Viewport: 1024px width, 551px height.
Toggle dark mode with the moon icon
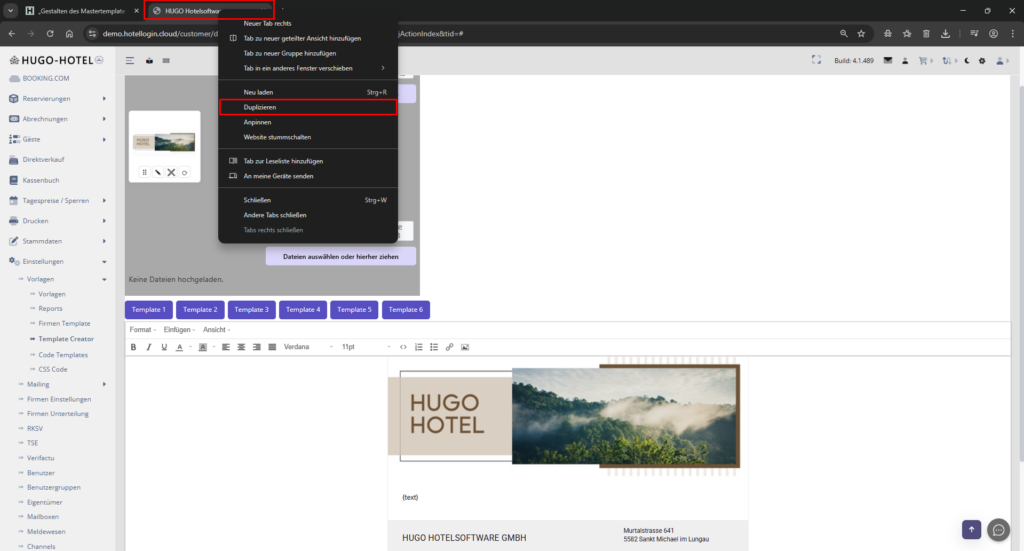coord(966,61)
